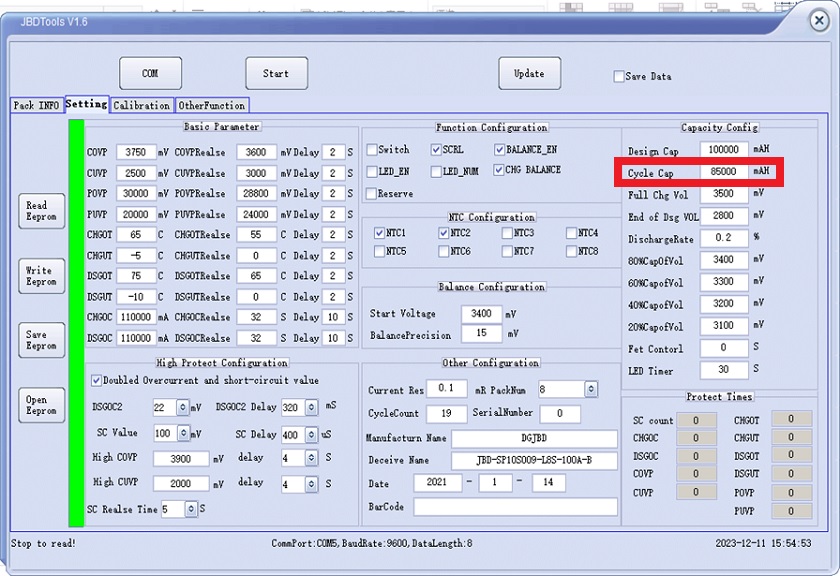Uncheck the SCRL checkbox
The height and width of the screenshot is (576, 840).
[436, 149]
